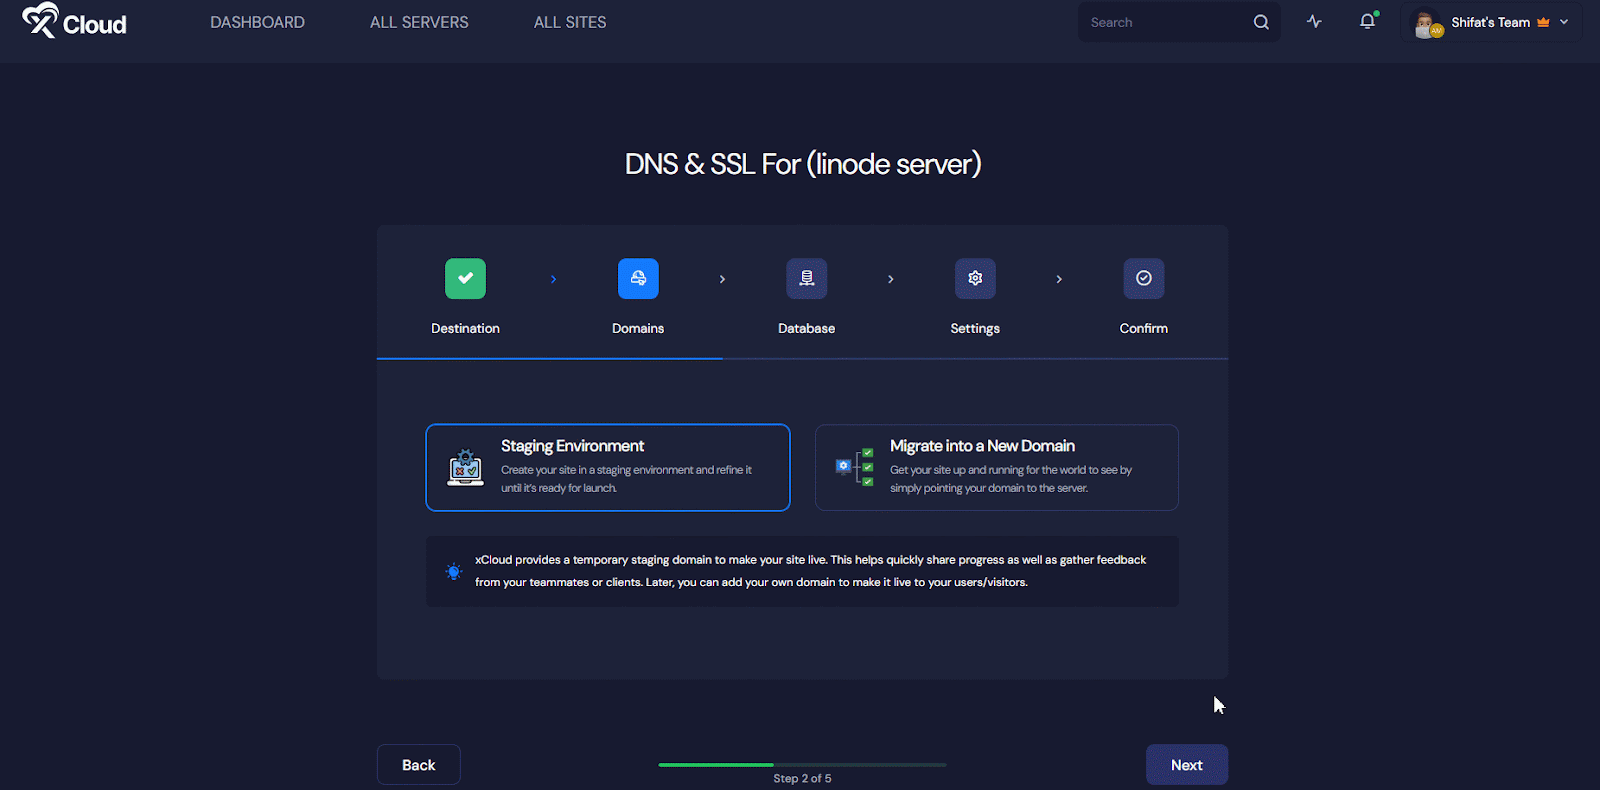Open the All Servers menu
The height and width of the screenshot is (790, 1600).
pyautogui.click(x=419, y=22)
